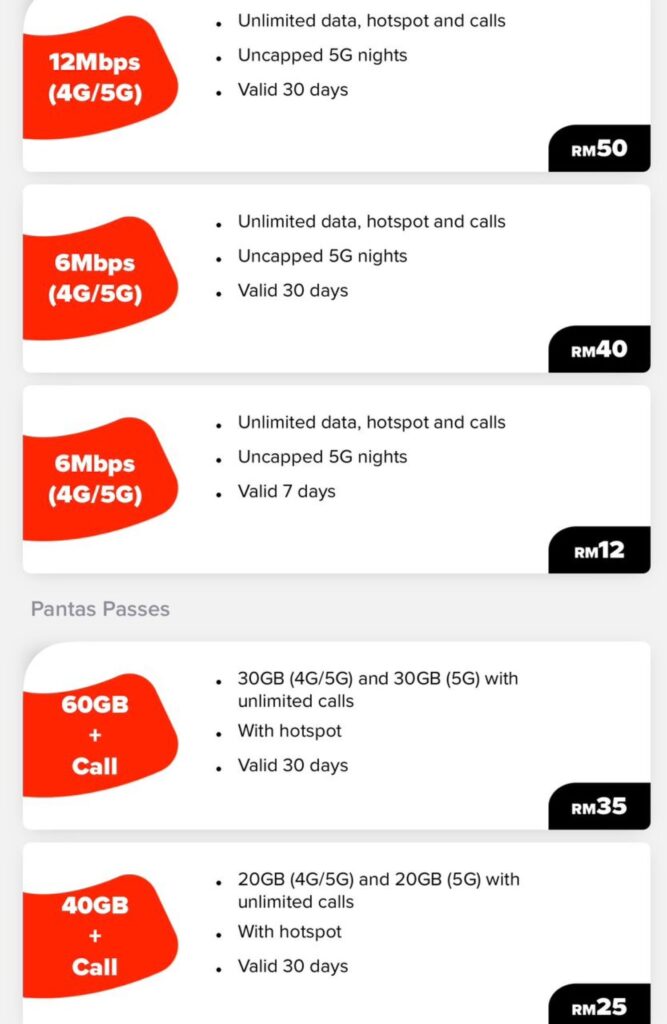667x1024 pixels.
Task: Select the RM12 price tag
Action: pyautogui.click(x=599, y=550)
